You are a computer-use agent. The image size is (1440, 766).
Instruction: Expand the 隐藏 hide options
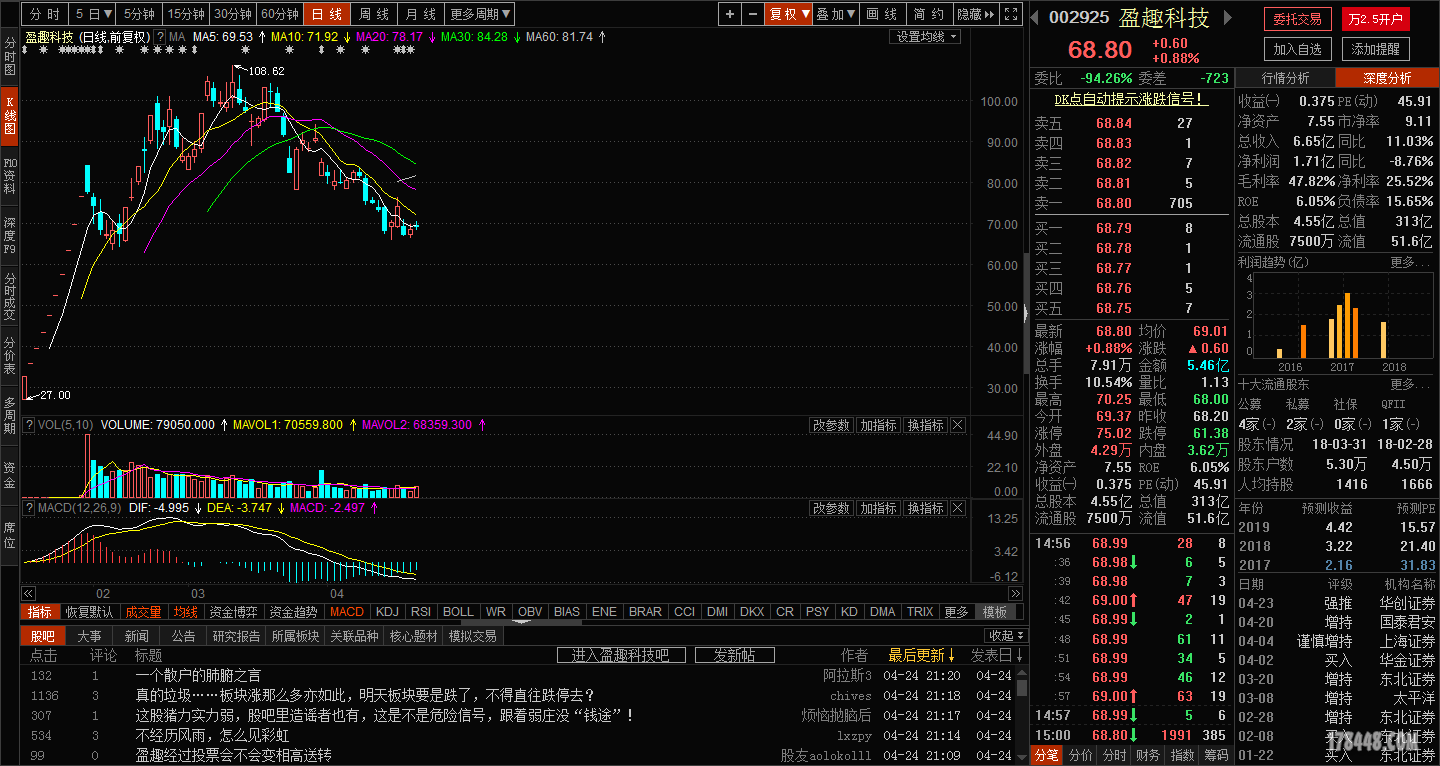point(975,14)
